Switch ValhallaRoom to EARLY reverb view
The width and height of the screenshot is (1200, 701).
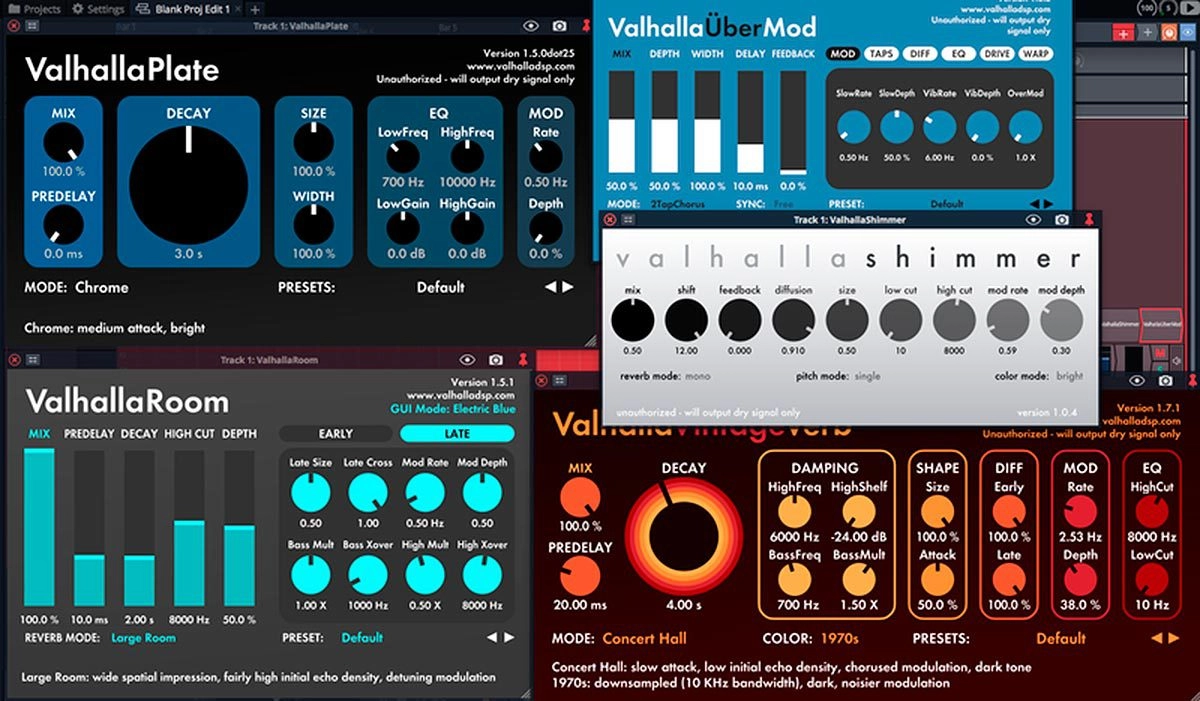[x=335, y=433]
